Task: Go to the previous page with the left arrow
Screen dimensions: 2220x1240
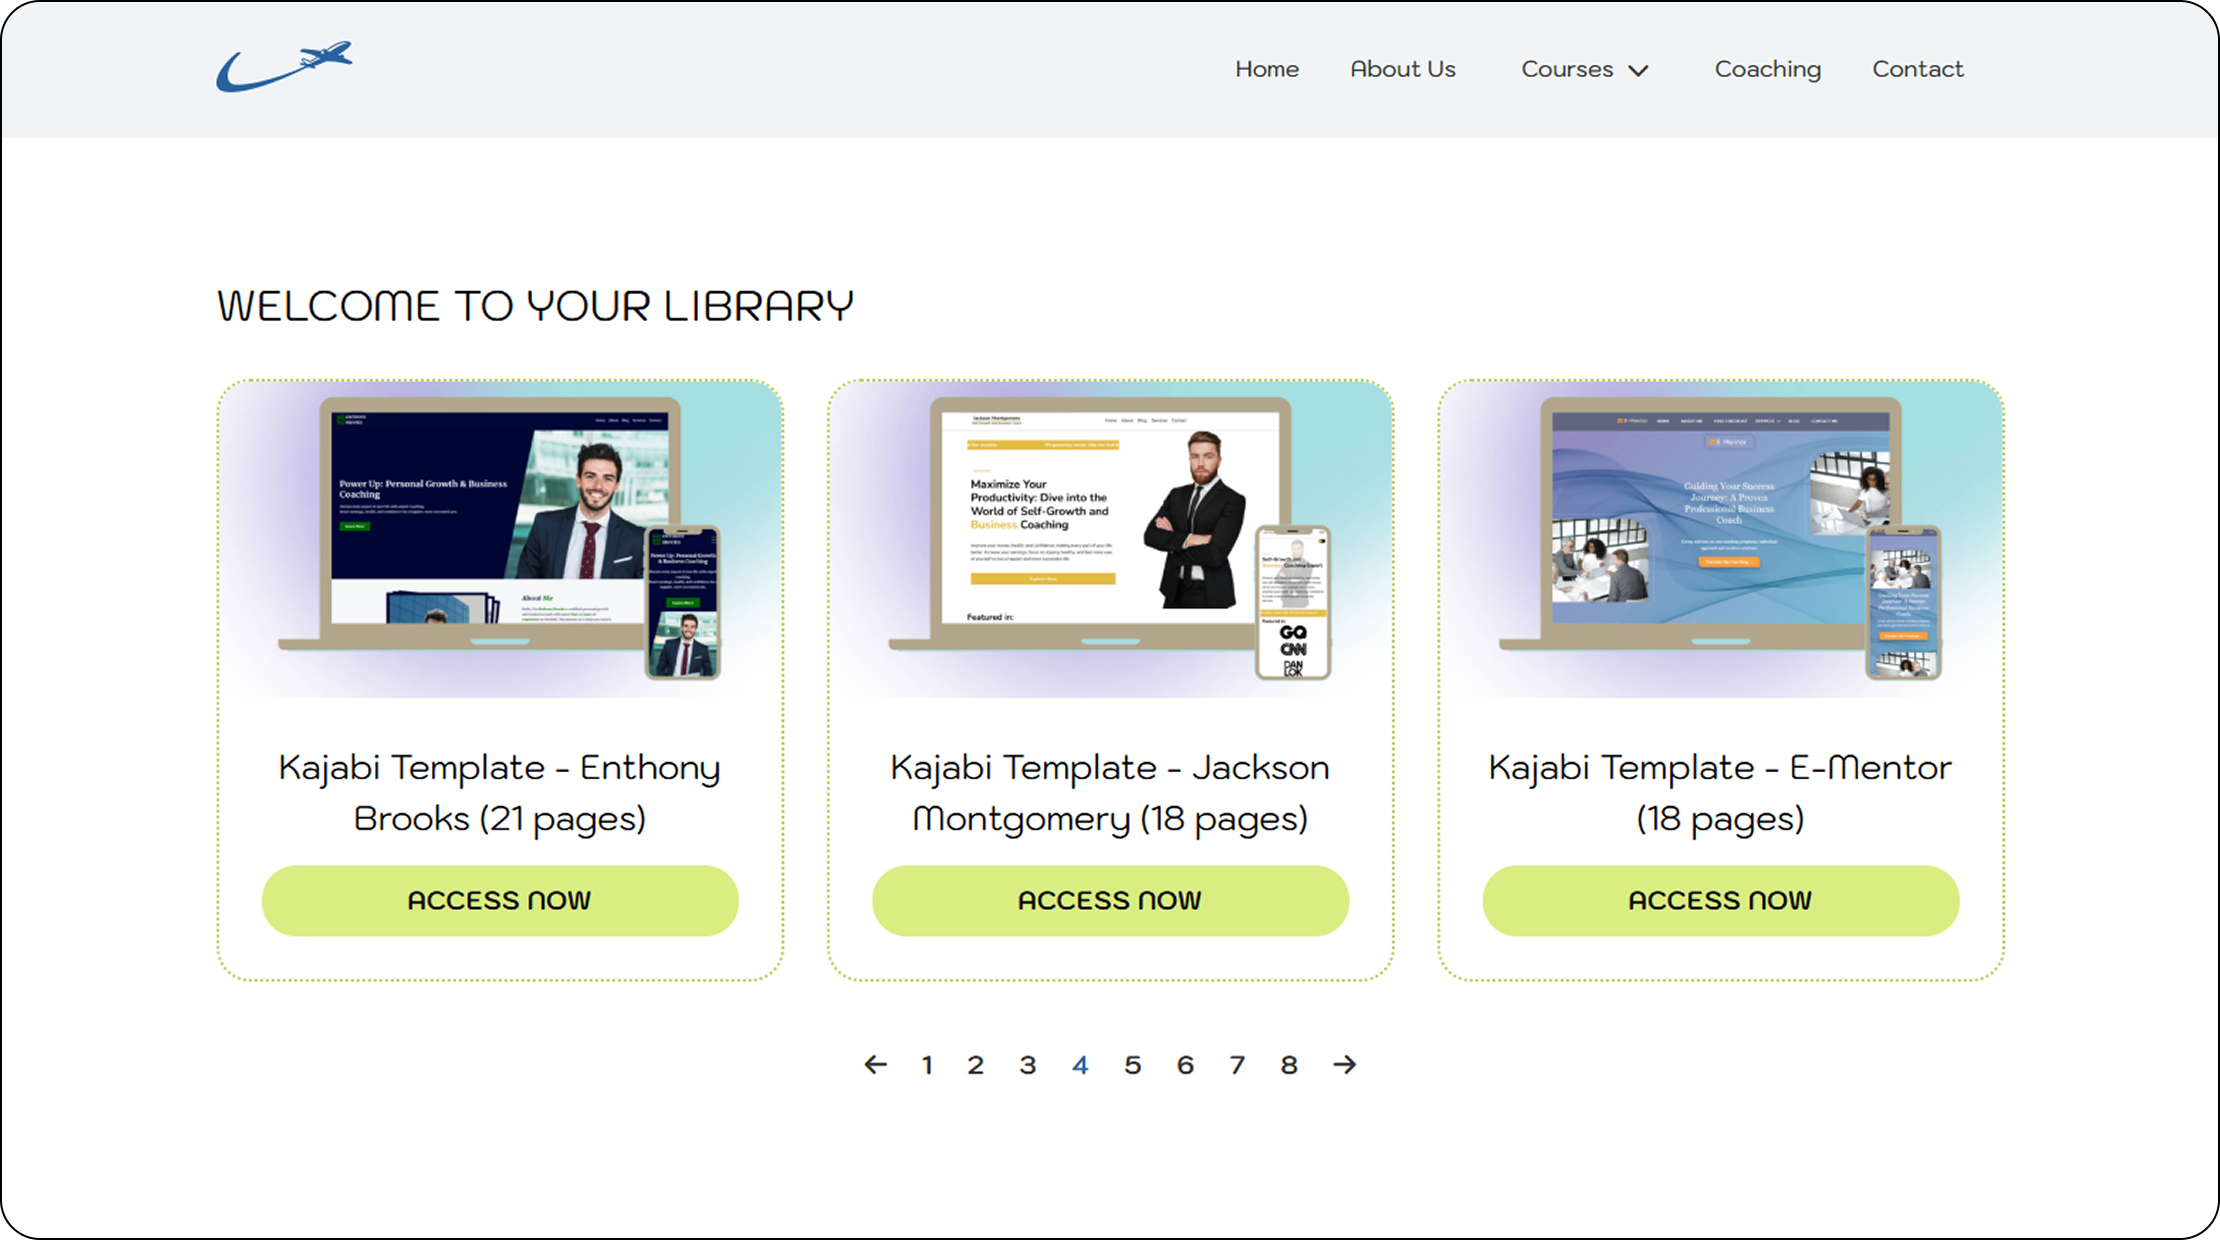Action: (875, 1065)
